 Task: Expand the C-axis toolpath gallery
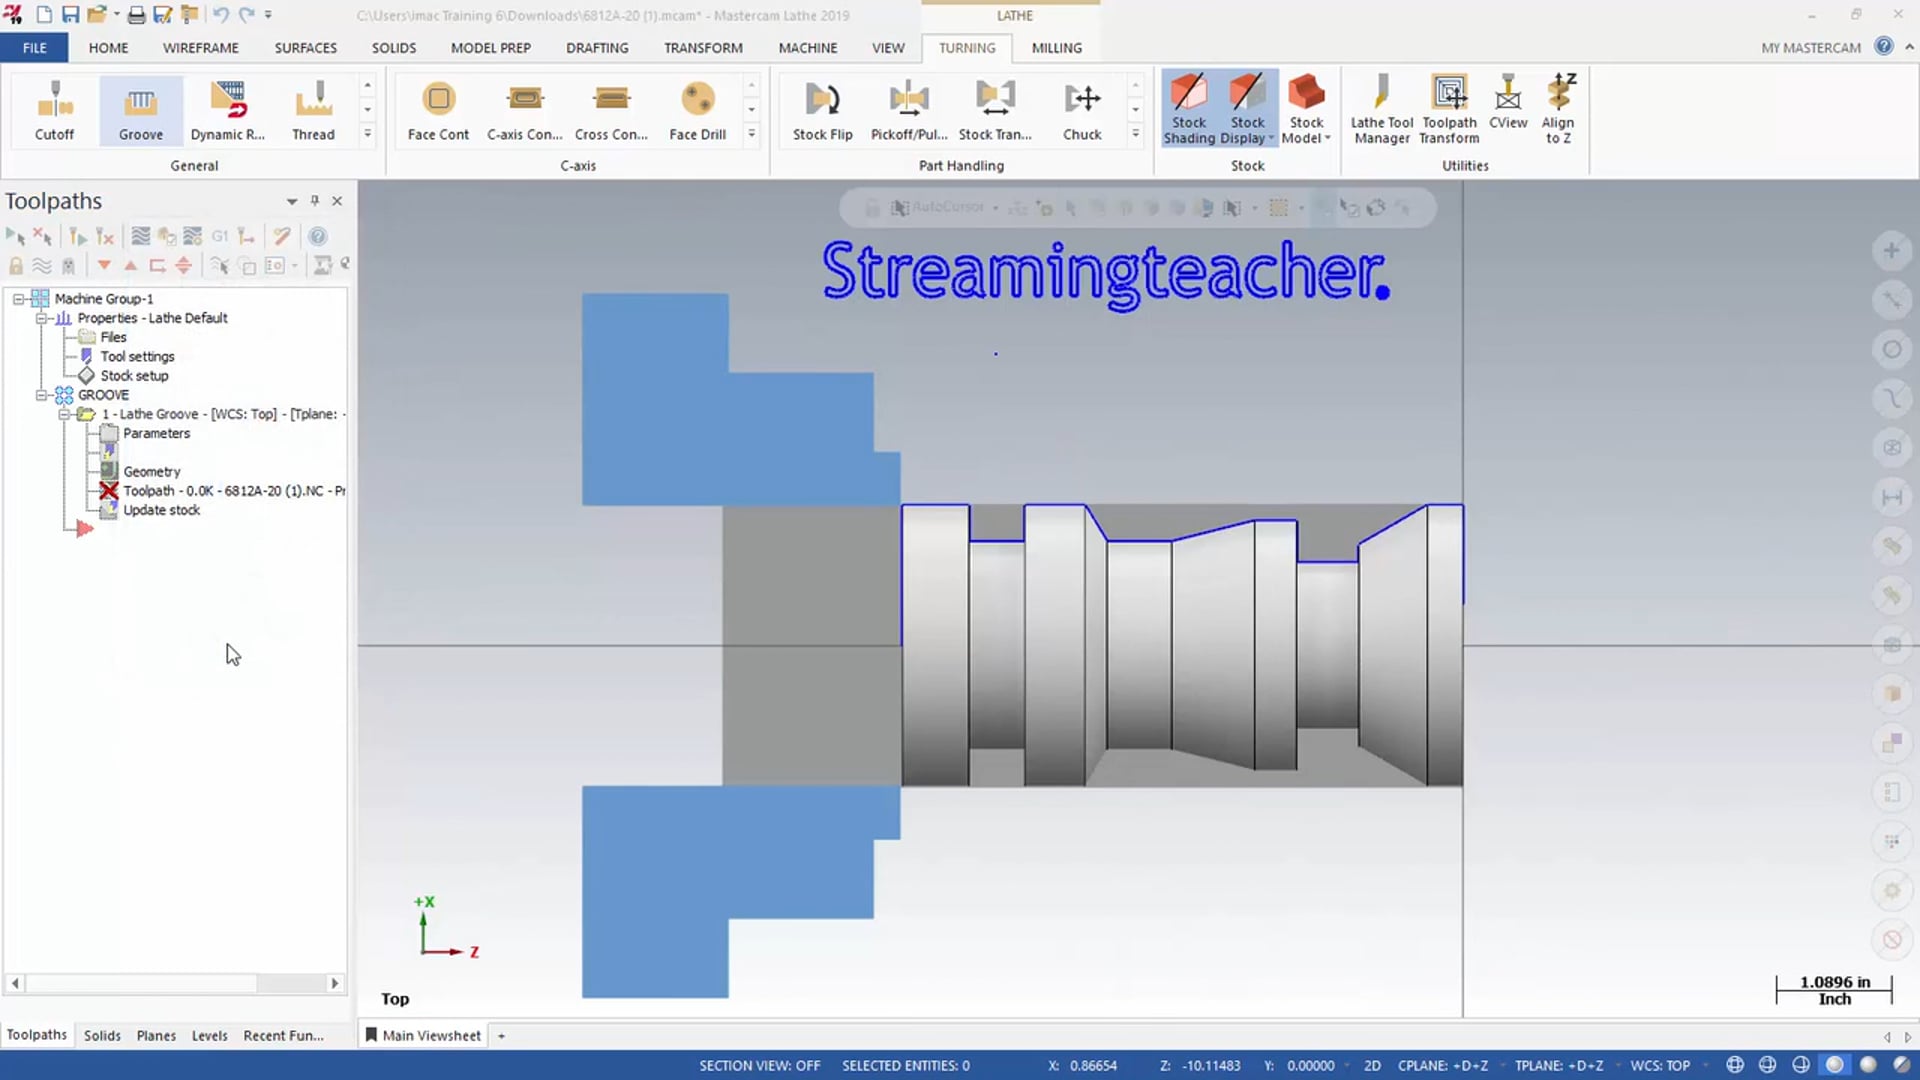tap(751, 134)
